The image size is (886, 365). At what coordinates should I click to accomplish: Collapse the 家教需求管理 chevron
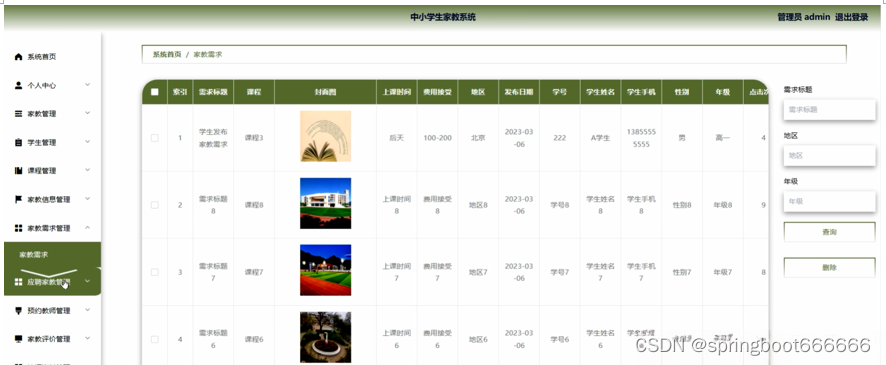pos(88,228)
